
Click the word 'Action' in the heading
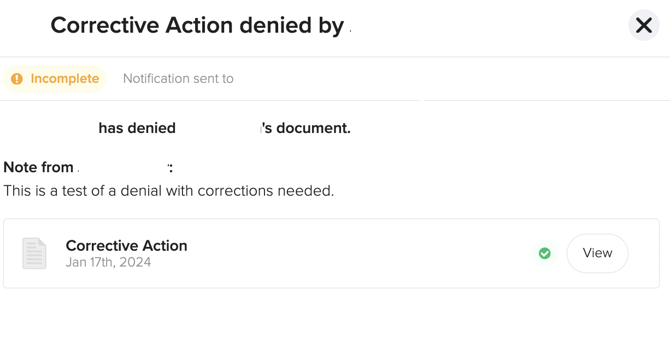tap(200, 25)
